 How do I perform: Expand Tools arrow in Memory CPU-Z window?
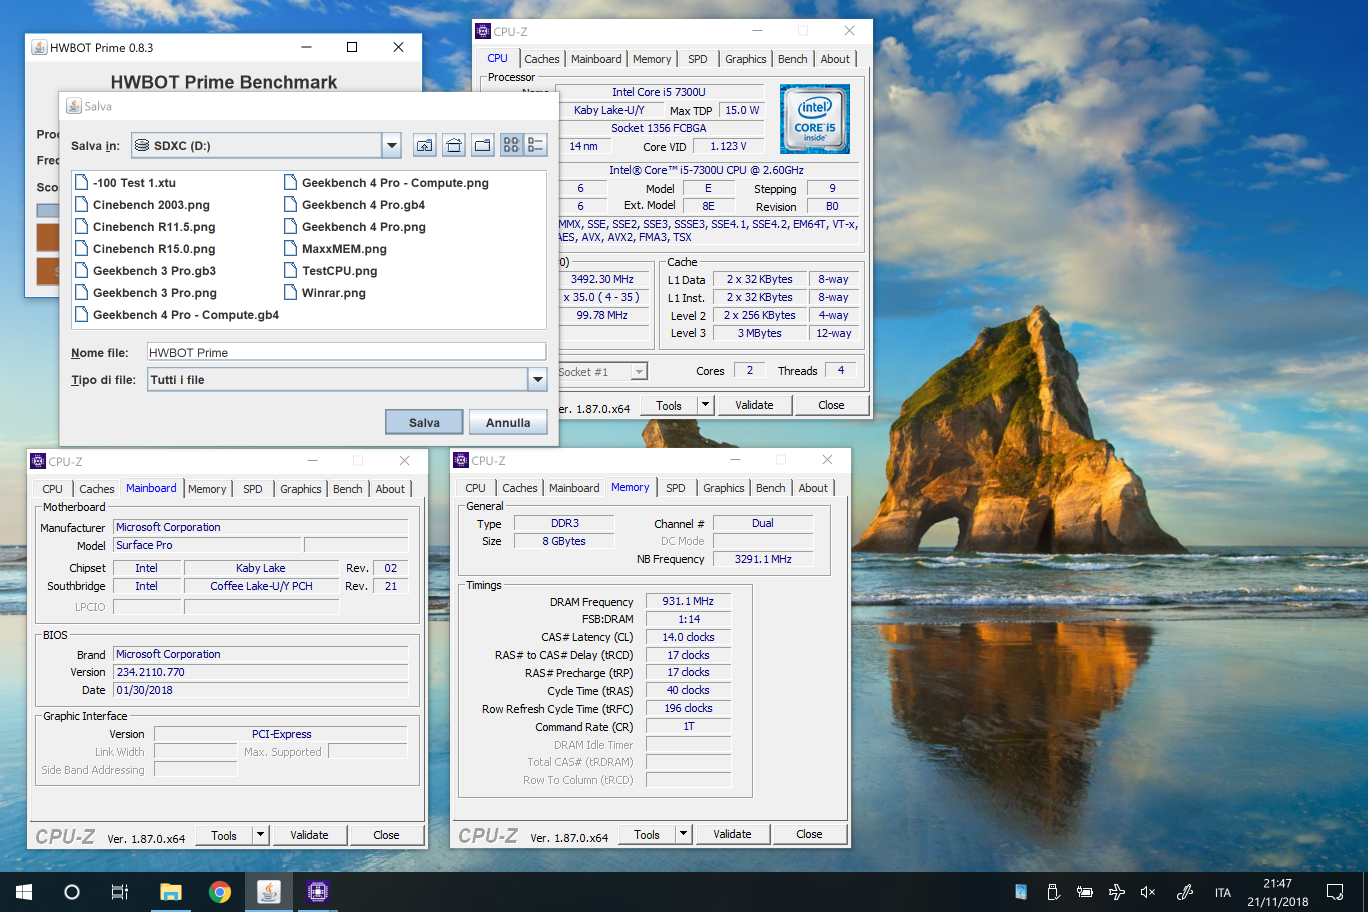pyautogui.click(x=683, y=834)
